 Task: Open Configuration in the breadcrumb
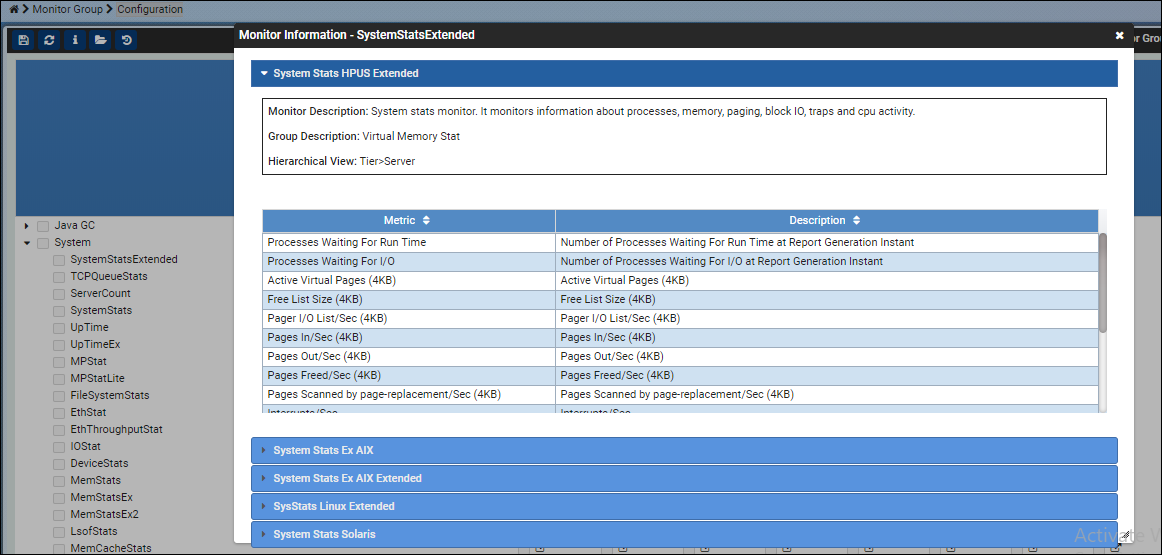(150, 10)
